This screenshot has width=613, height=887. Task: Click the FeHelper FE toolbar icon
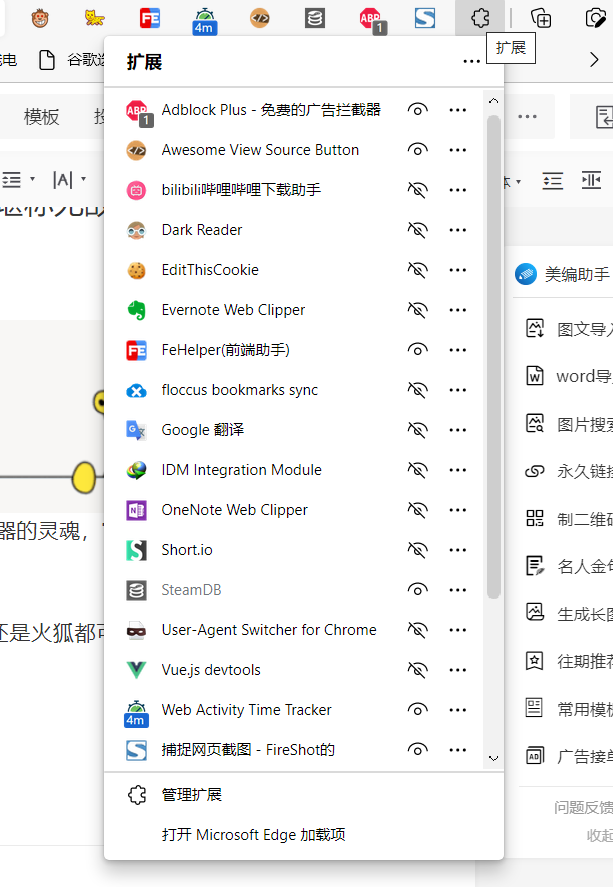[x=150, y=18]
